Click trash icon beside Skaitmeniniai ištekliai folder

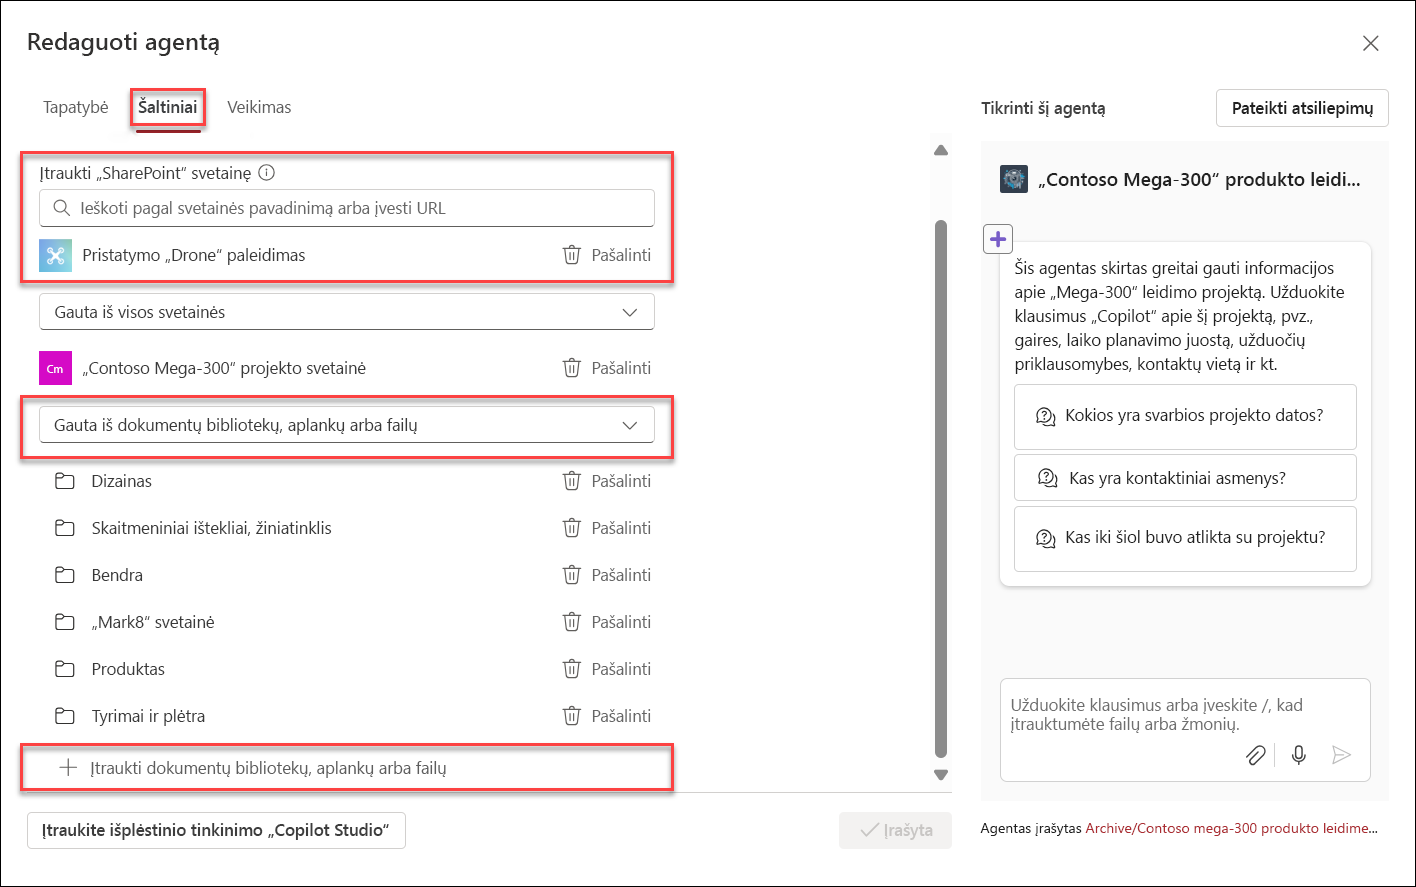572,528
